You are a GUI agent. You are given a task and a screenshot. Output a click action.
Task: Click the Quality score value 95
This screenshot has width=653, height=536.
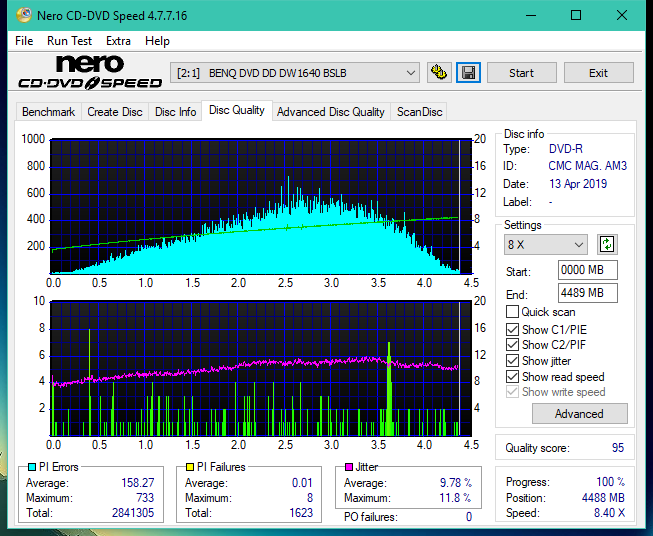click(x=618, y=448)
